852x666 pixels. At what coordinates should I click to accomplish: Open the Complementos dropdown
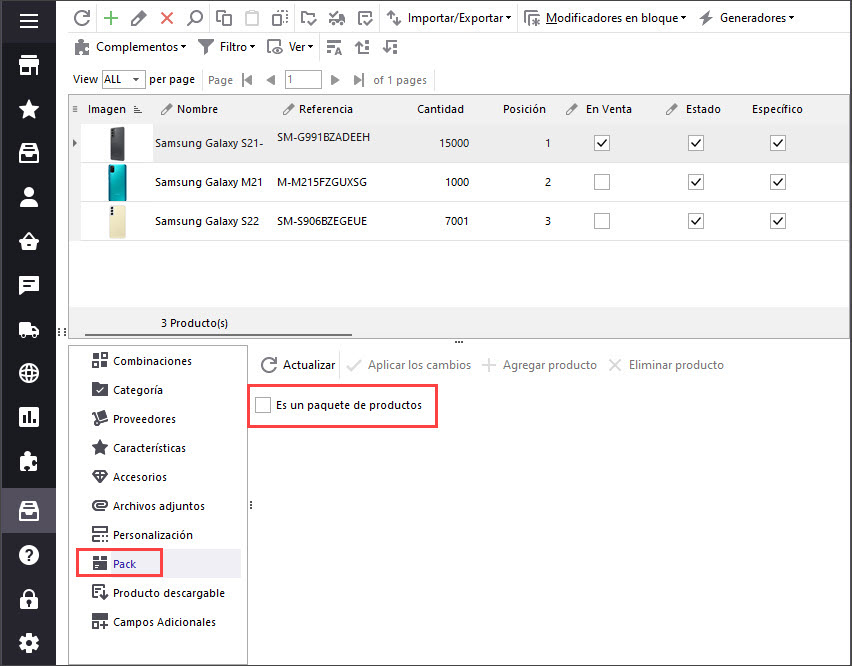(130, 47)
